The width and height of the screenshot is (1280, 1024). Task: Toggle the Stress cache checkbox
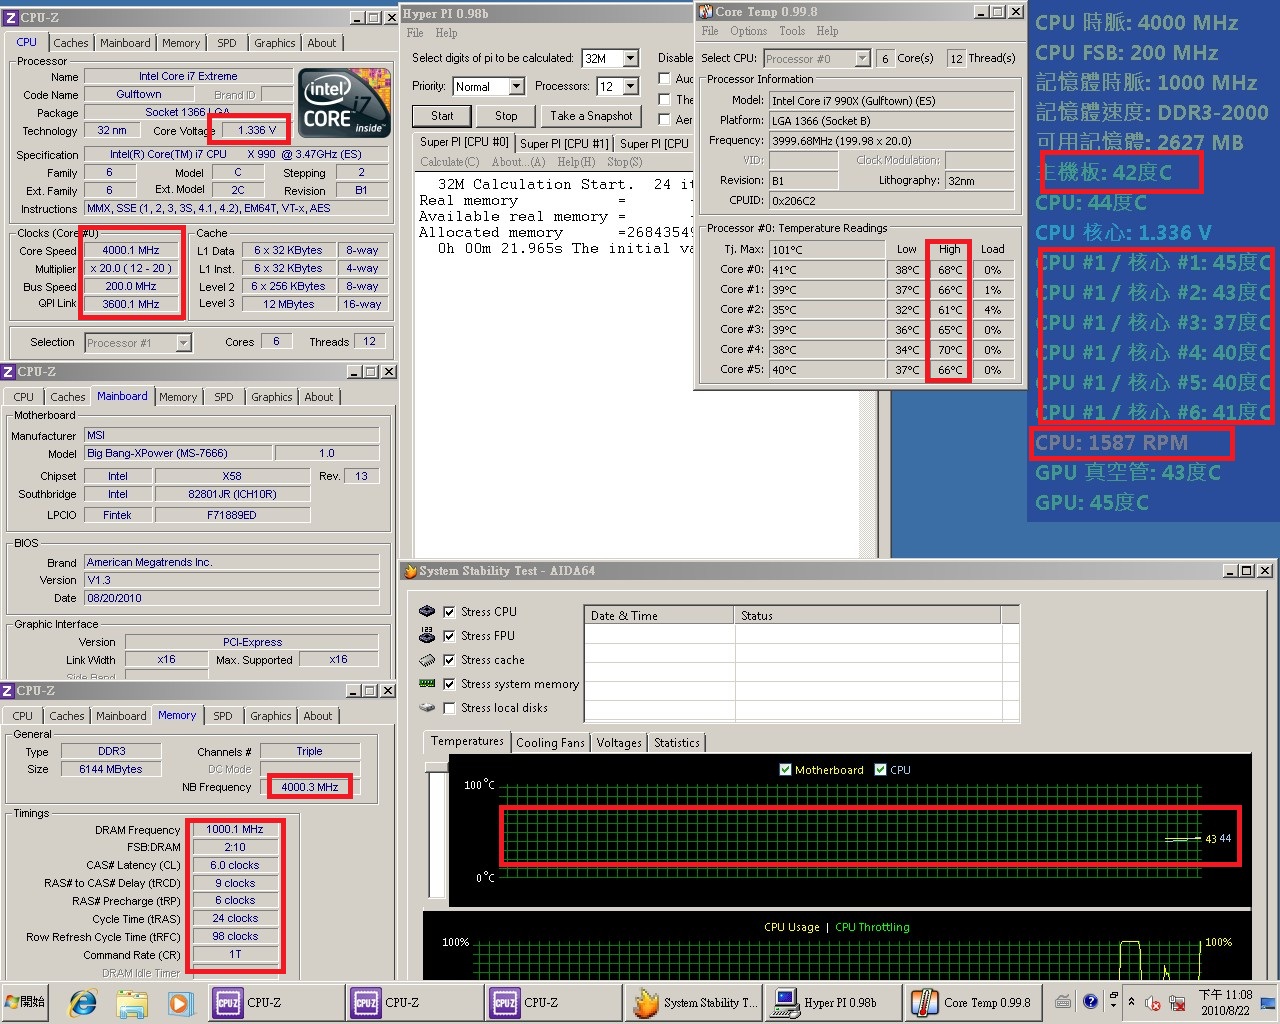(449, 660)
